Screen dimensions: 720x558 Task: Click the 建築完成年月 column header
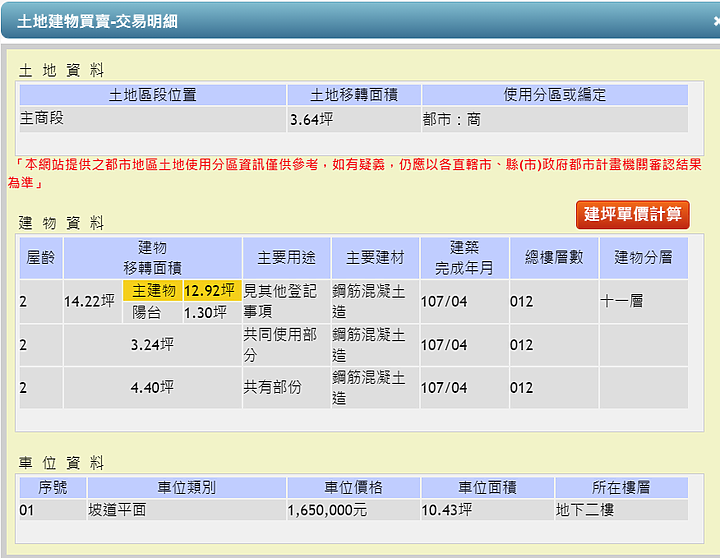click(464, 258)
